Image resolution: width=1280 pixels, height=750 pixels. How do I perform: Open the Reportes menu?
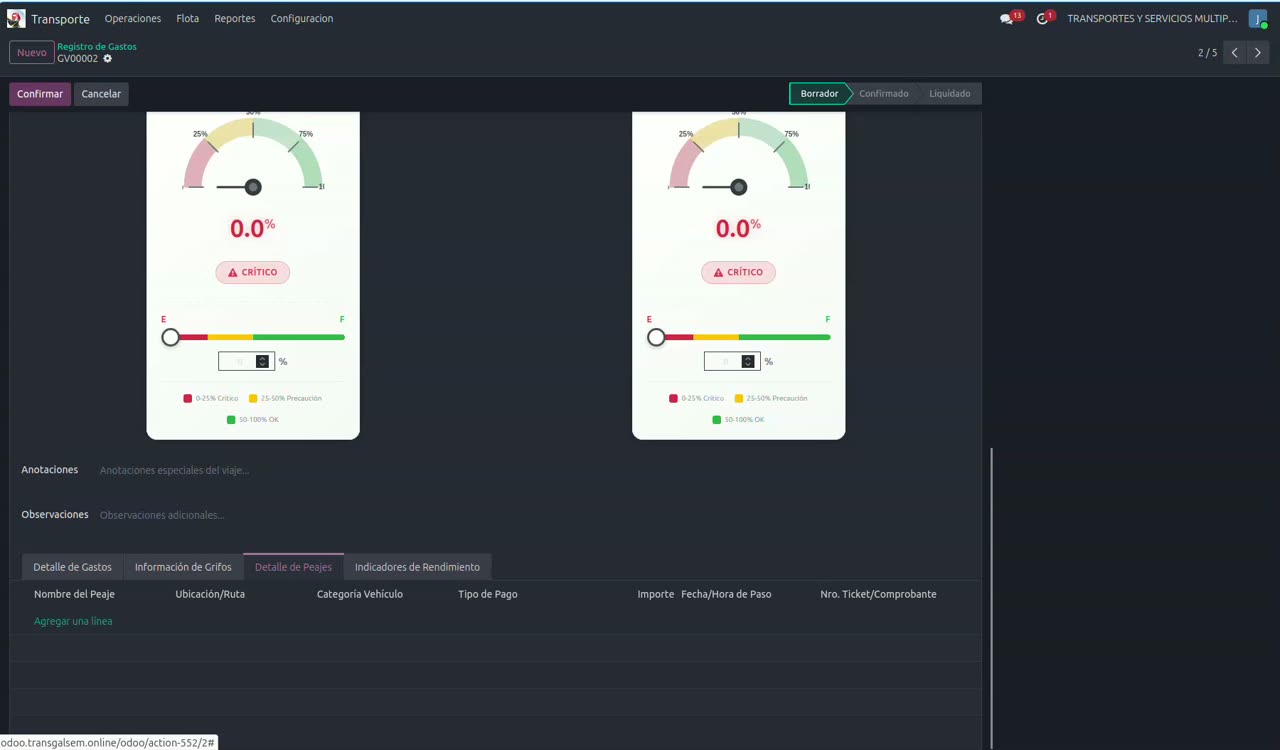tap(235, 19)
